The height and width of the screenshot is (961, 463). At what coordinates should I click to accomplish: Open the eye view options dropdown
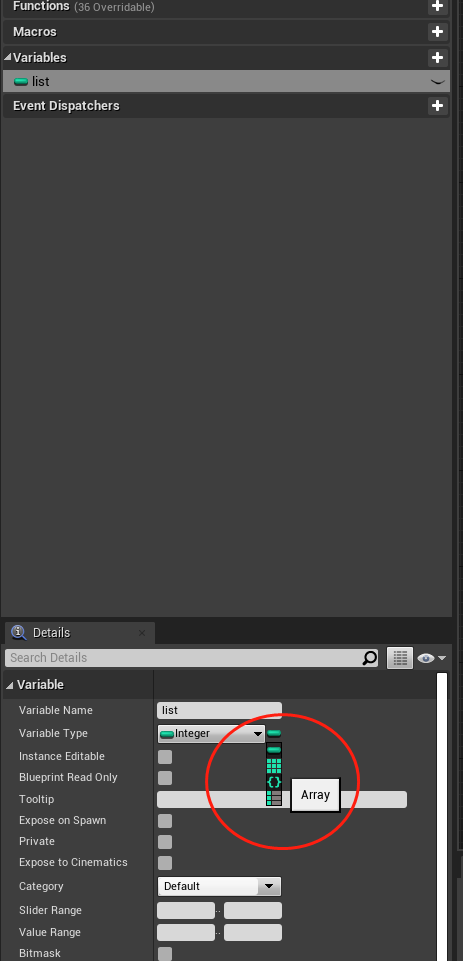(x=432, y=658)
